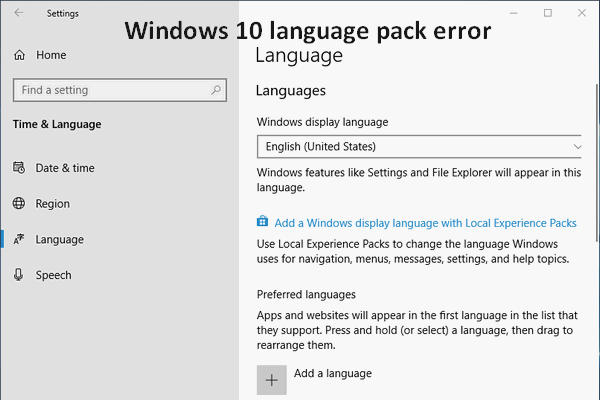This screenshot has width=600, height=400.
Task: Close the Settings window
Action: [x=582, y=13]
